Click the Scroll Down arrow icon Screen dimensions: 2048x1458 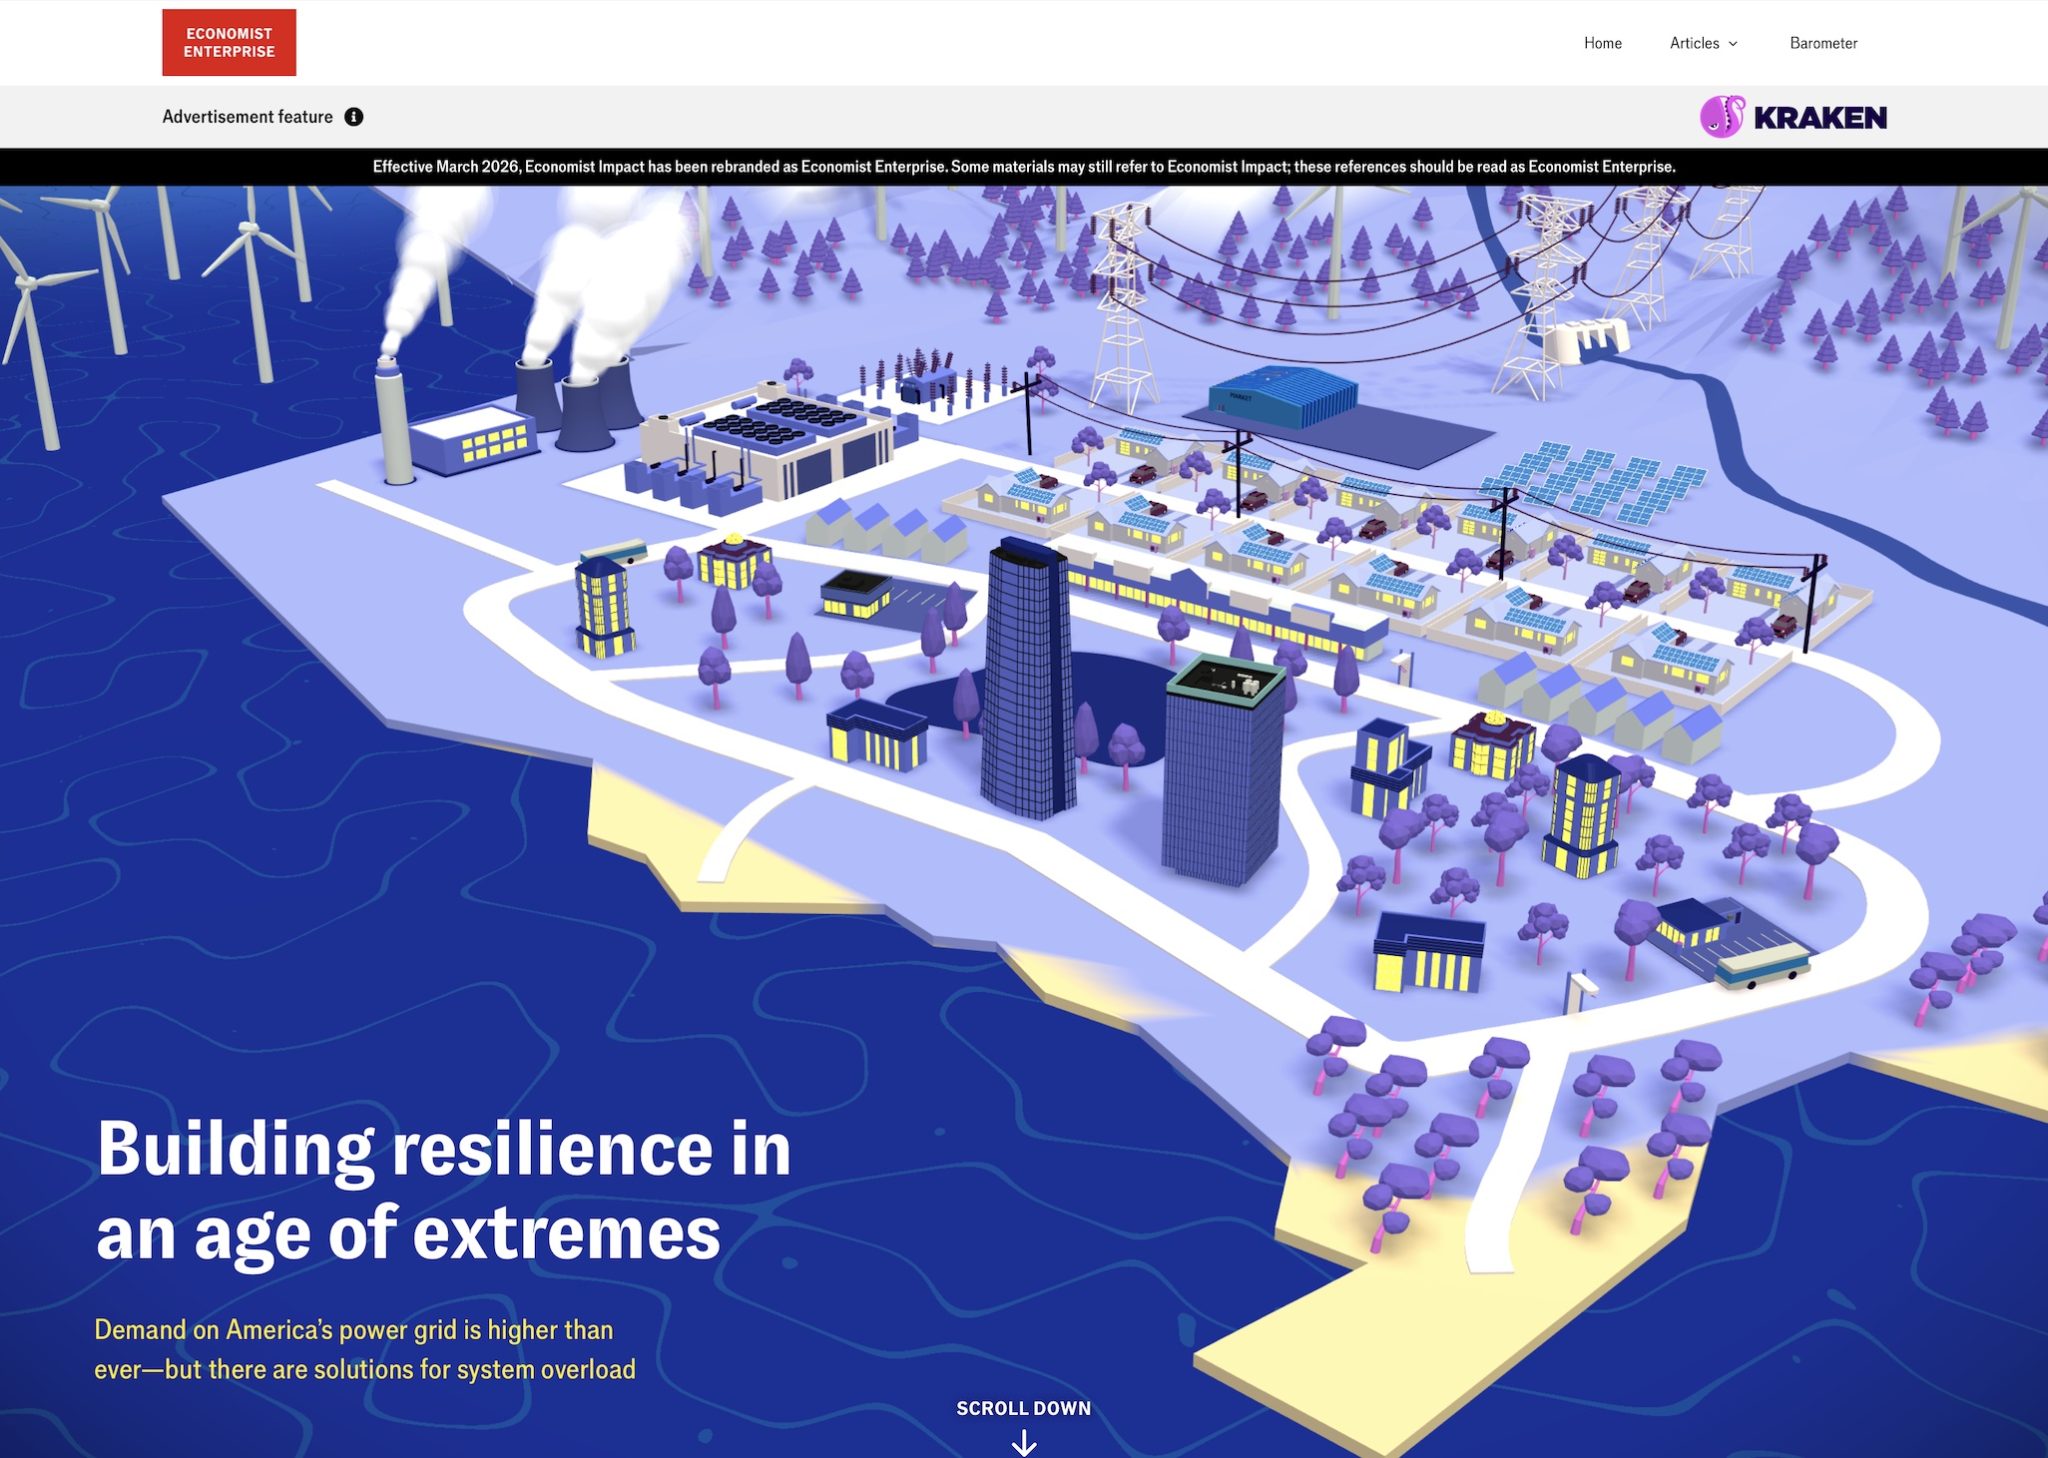pos(1024,1443)
